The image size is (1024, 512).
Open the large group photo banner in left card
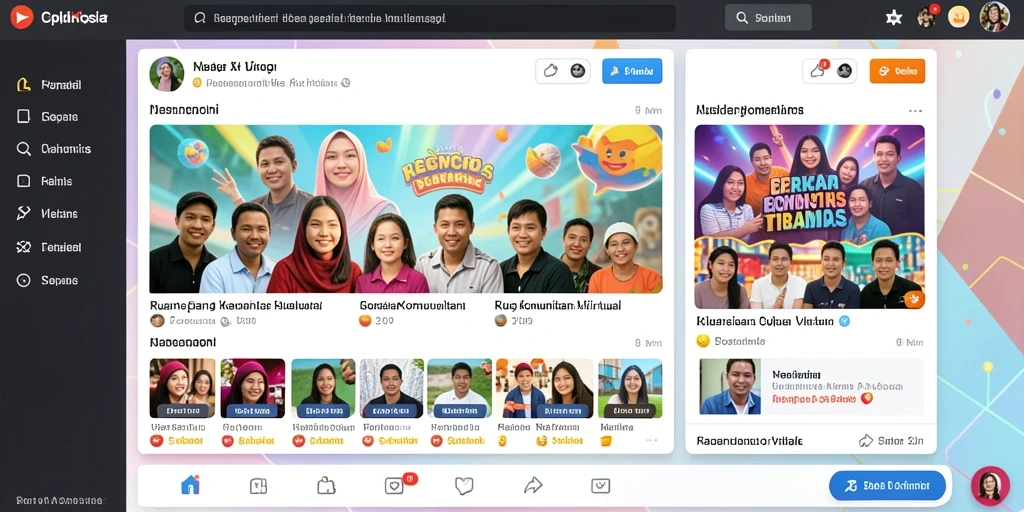click(406, 209)
